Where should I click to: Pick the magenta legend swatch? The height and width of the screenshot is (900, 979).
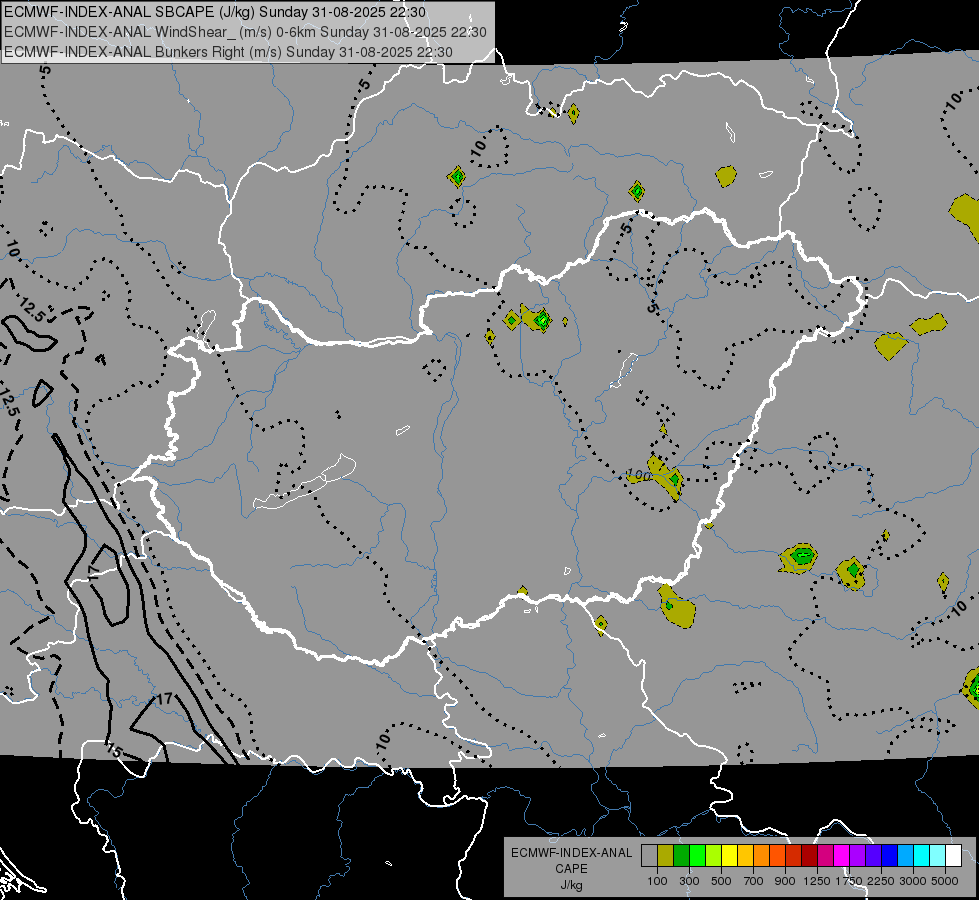point(842,856)
